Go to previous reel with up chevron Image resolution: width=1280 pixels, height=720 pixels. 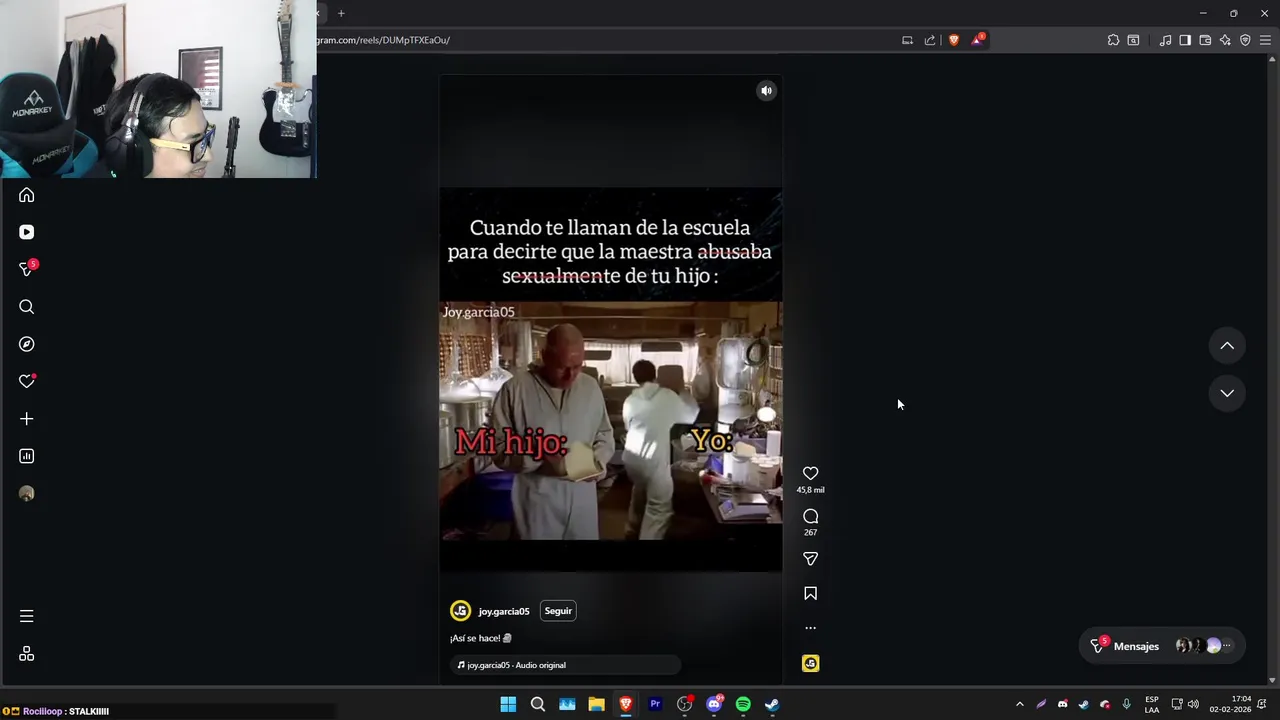pos(1227,346)
